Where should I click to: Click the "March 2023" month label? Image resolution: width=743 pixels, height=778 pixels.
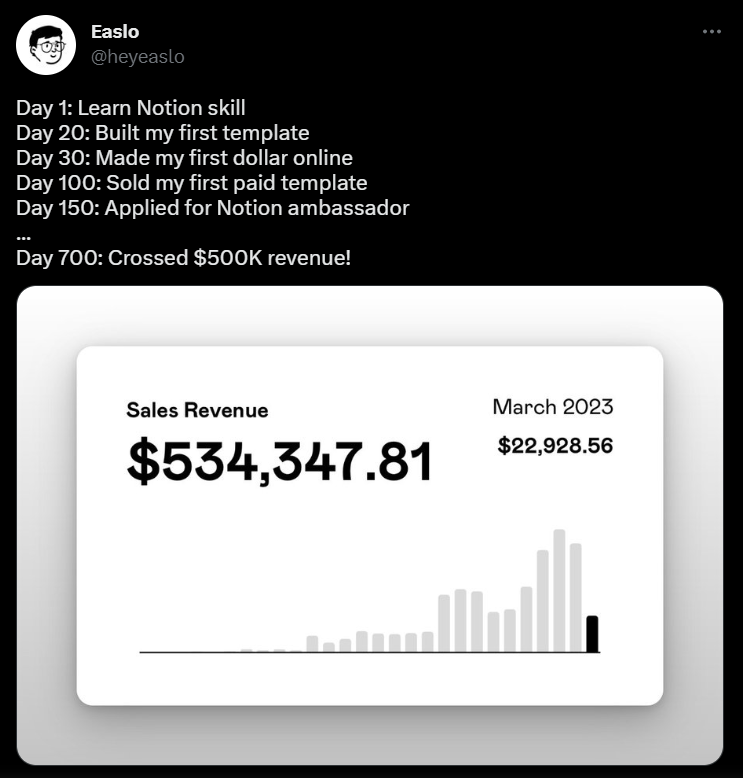coord(552,406)
